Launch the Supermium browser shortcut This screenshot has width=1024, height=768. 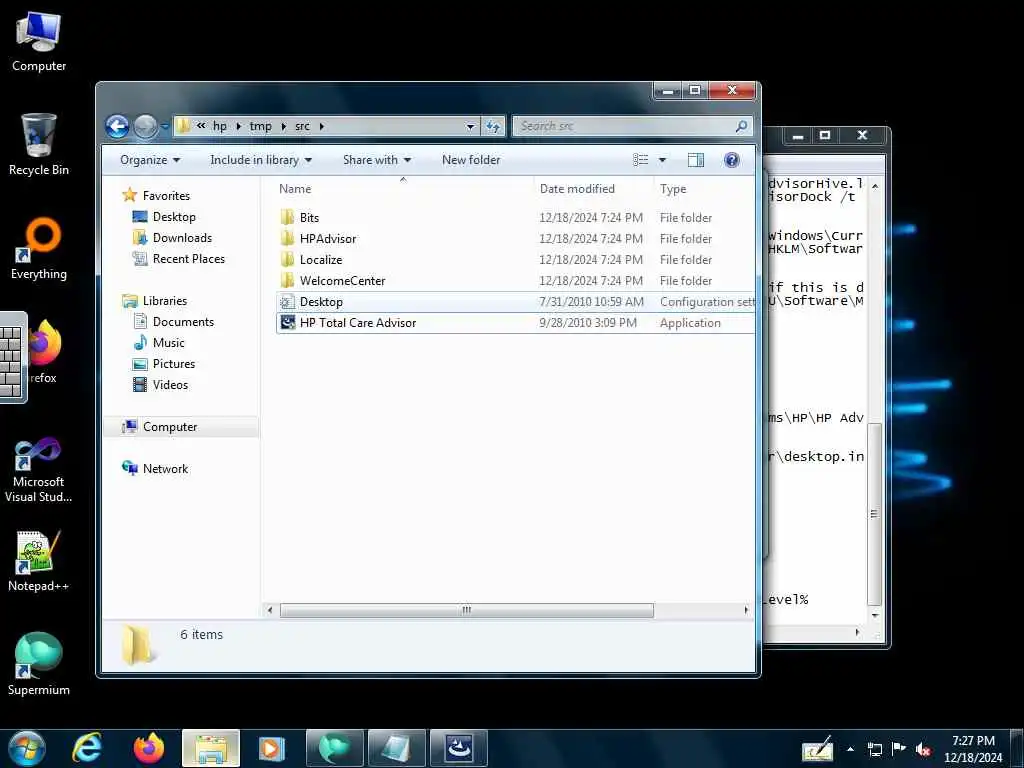[39, 664]
